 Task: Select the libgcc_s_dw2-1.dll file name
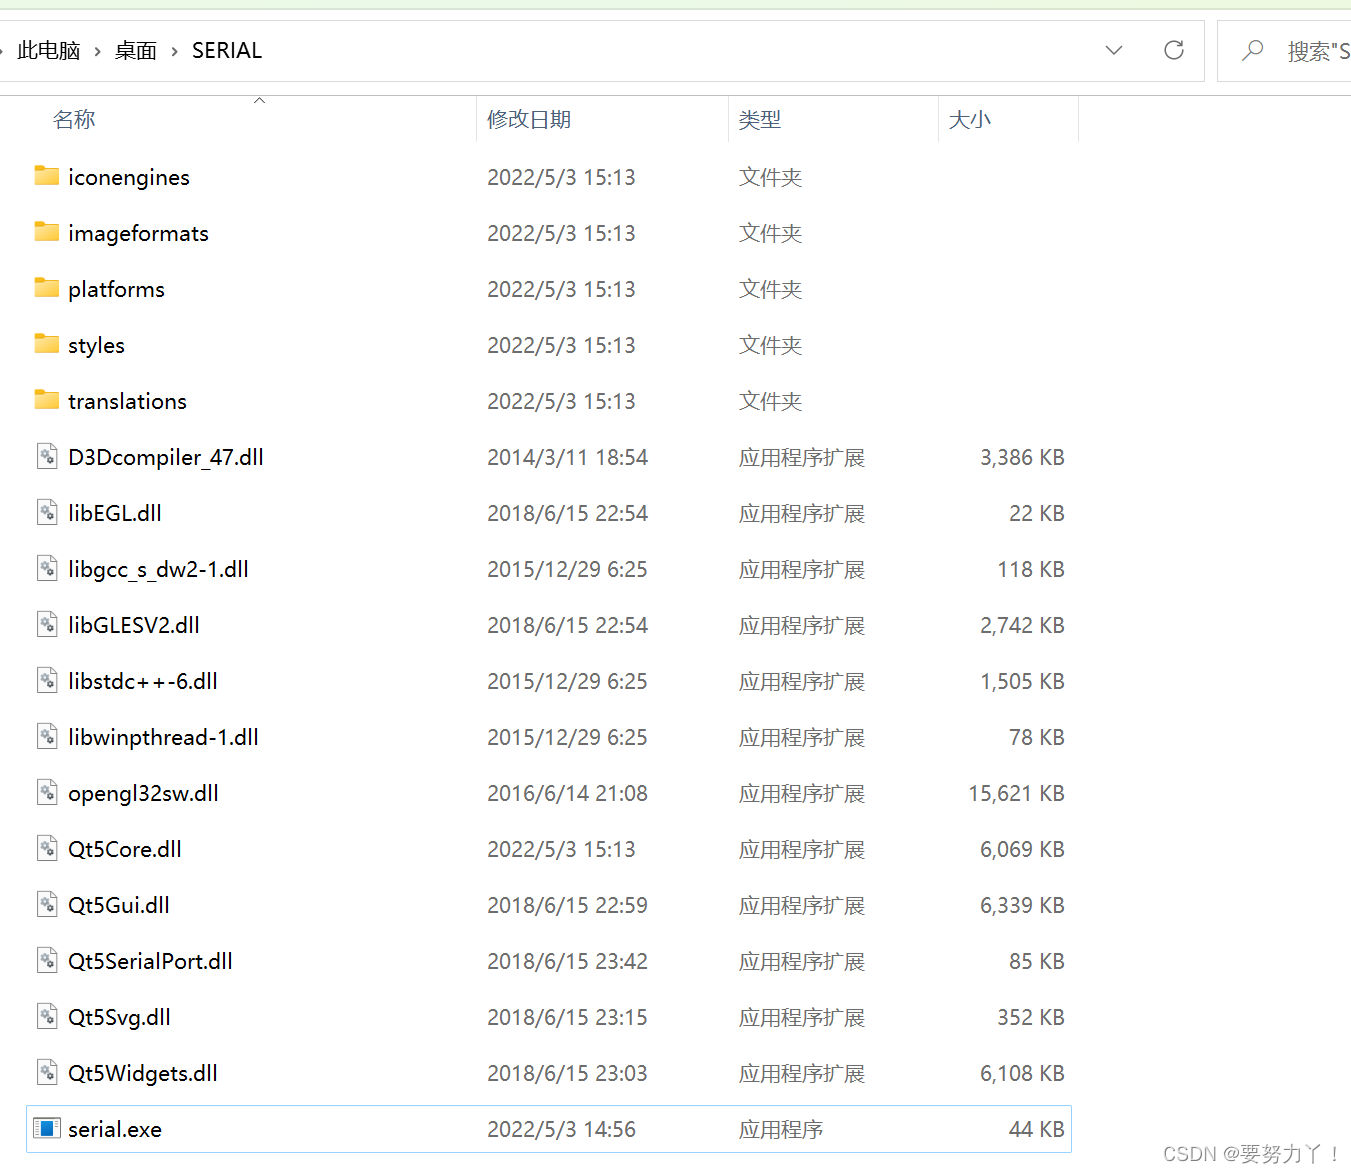point(158,569)
